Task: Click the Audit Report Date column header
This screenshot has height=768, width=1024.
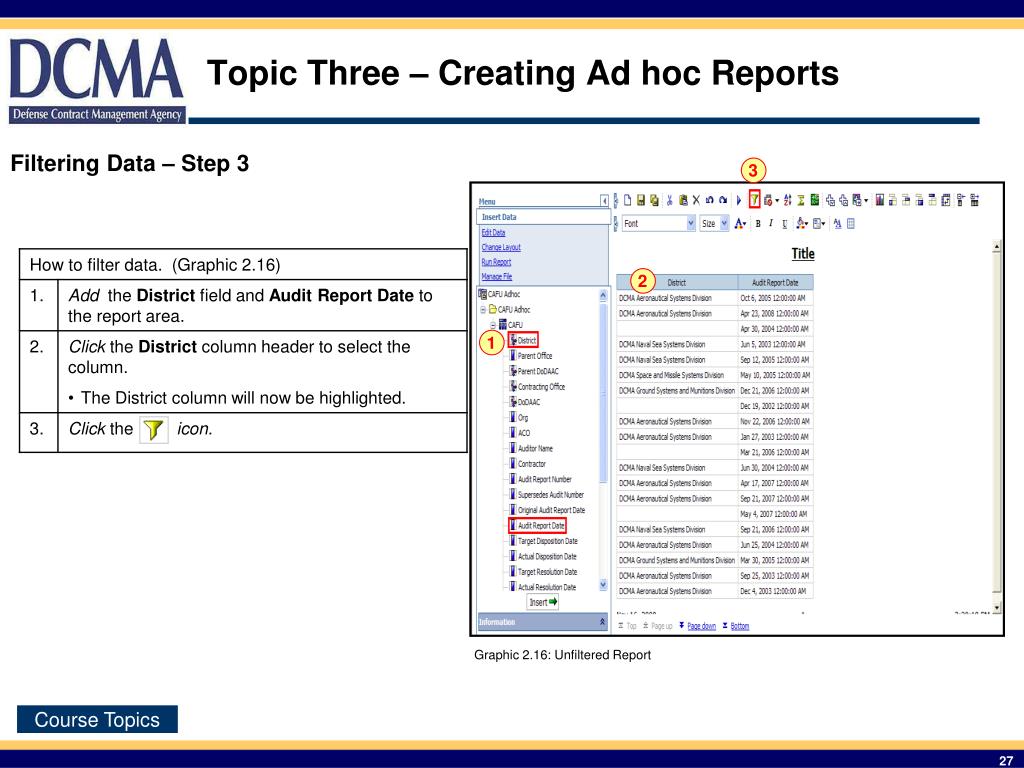Action: click(775, 283)
